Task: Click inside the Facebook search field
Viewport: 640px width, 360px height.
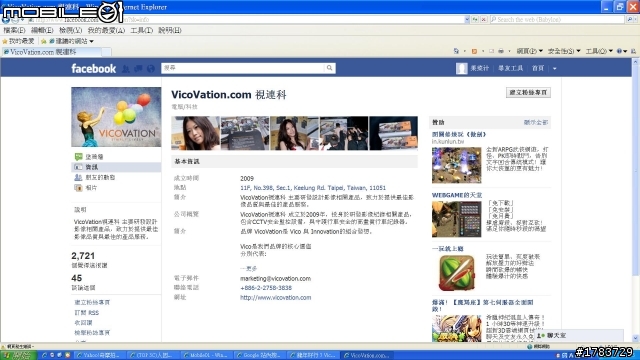Action: tap(243, 68)
